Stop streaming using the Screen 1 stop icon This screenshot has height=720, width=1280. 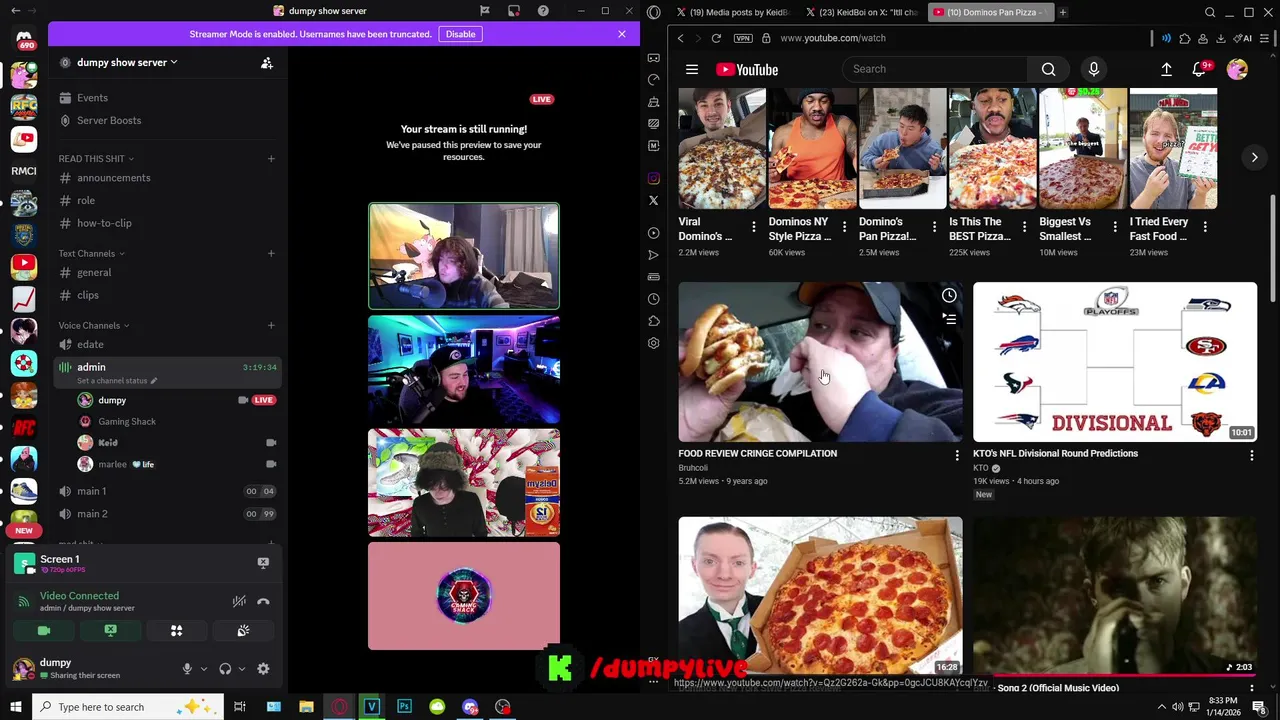click(x=263, y=563)
